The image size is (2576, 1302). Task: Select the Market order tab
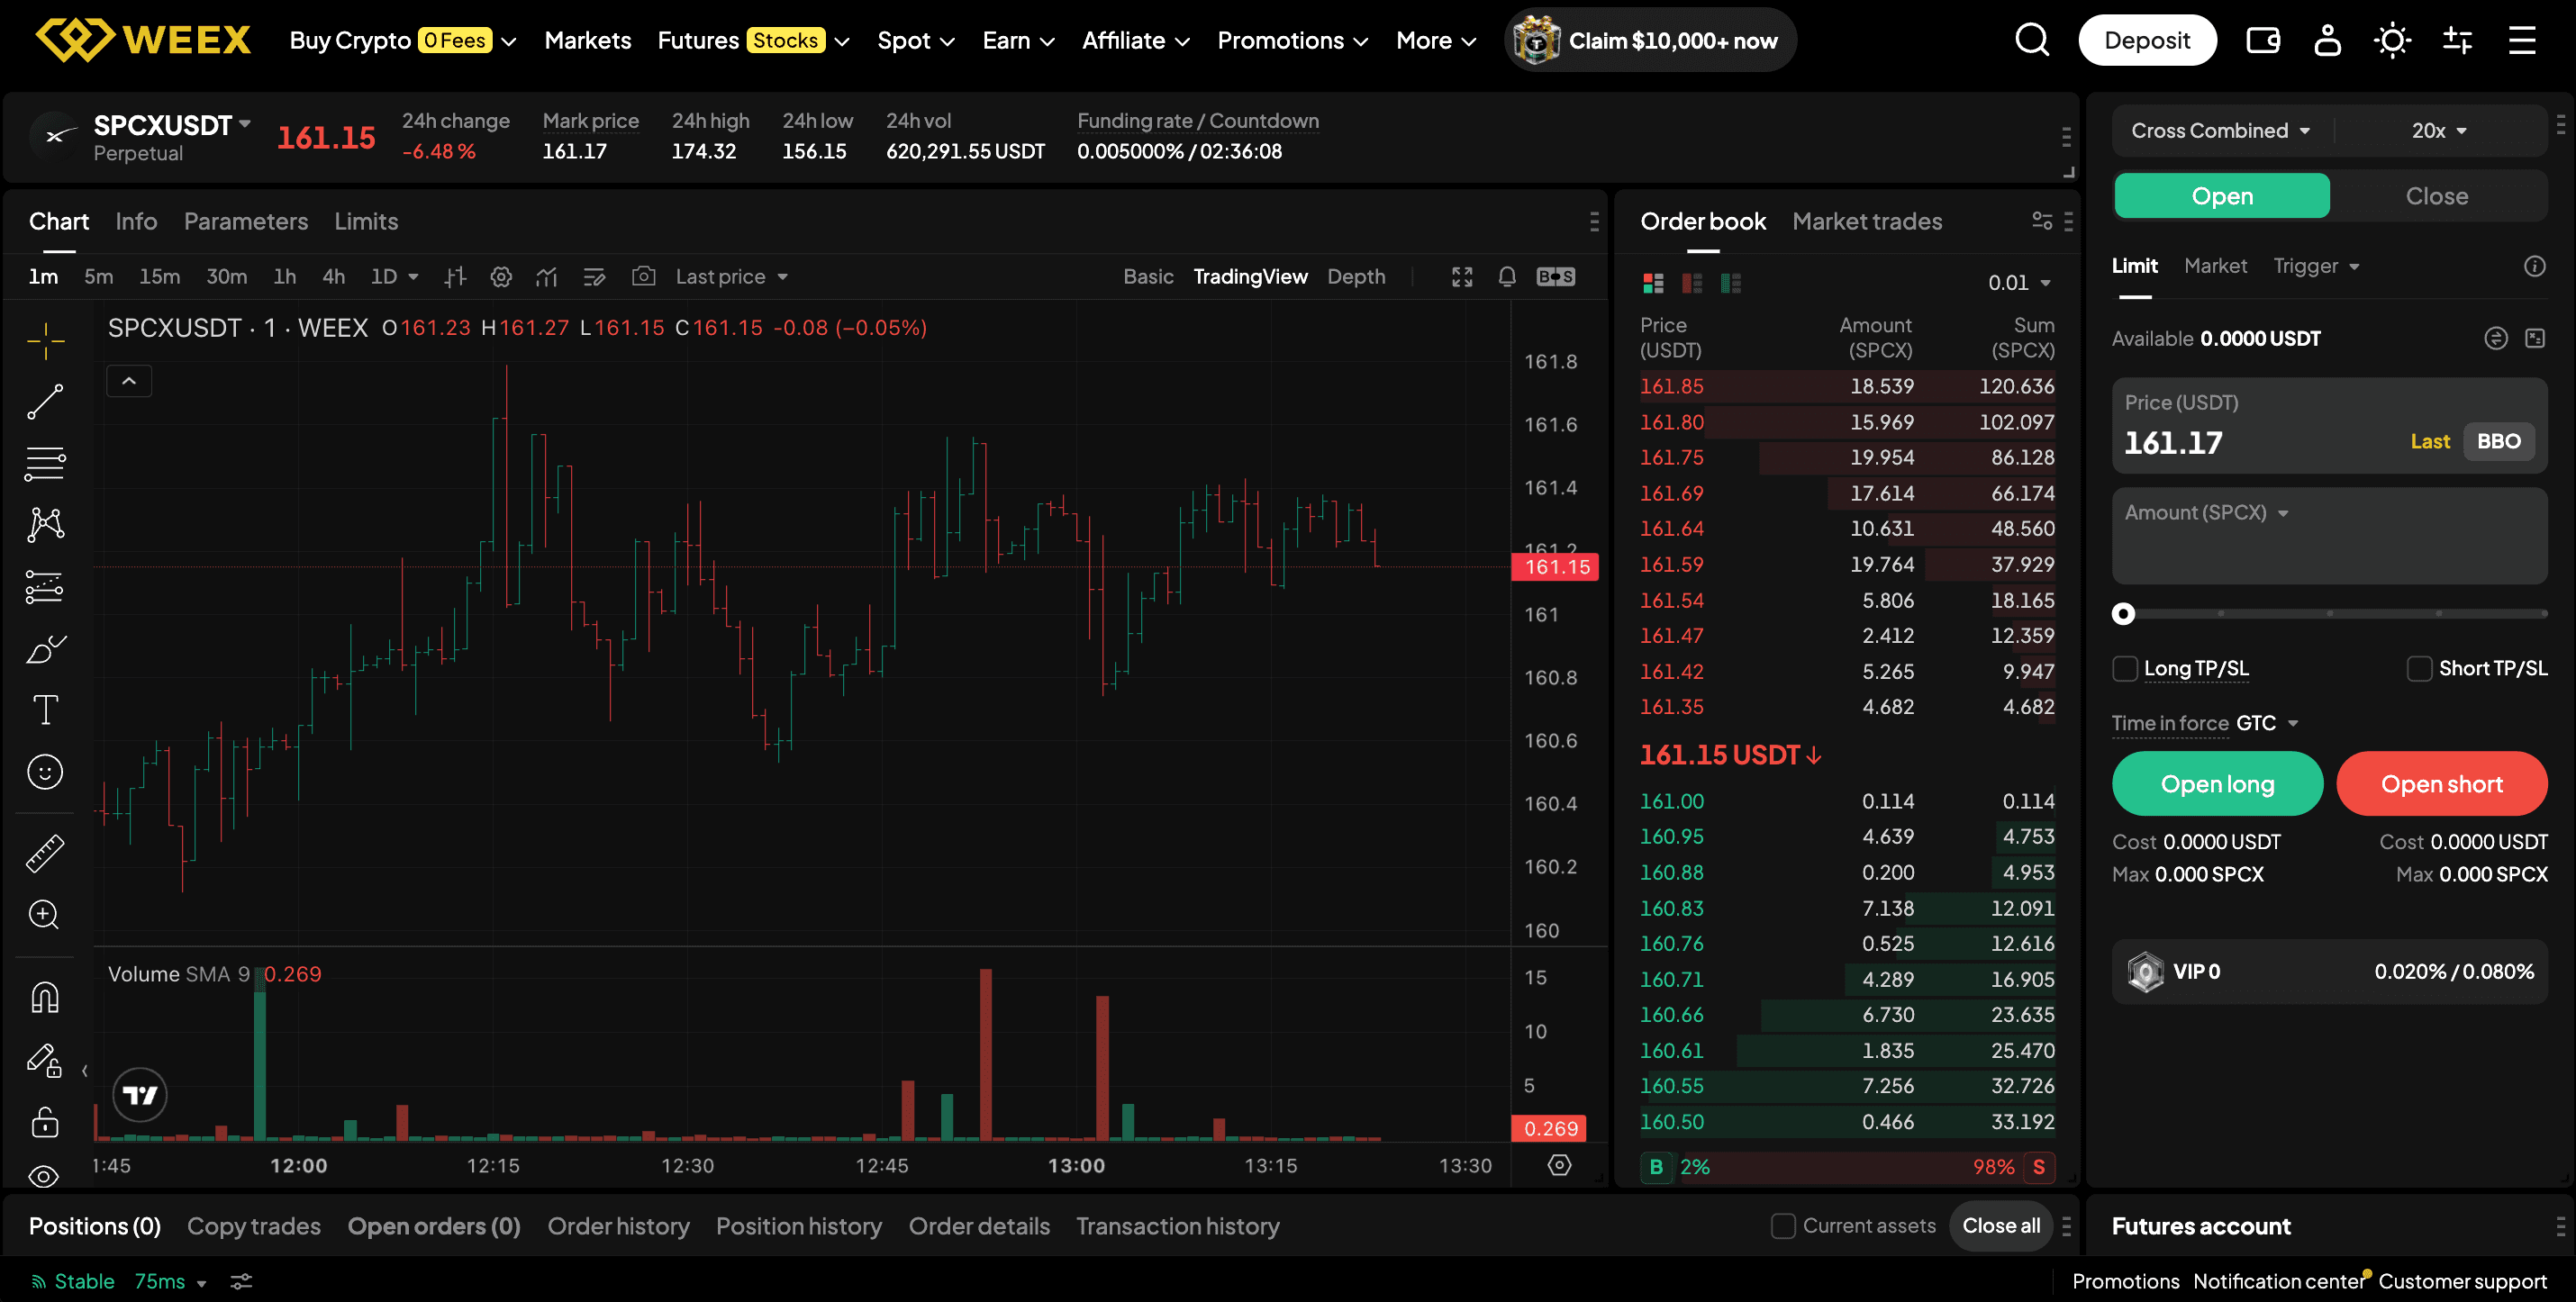click(2215, 266)
